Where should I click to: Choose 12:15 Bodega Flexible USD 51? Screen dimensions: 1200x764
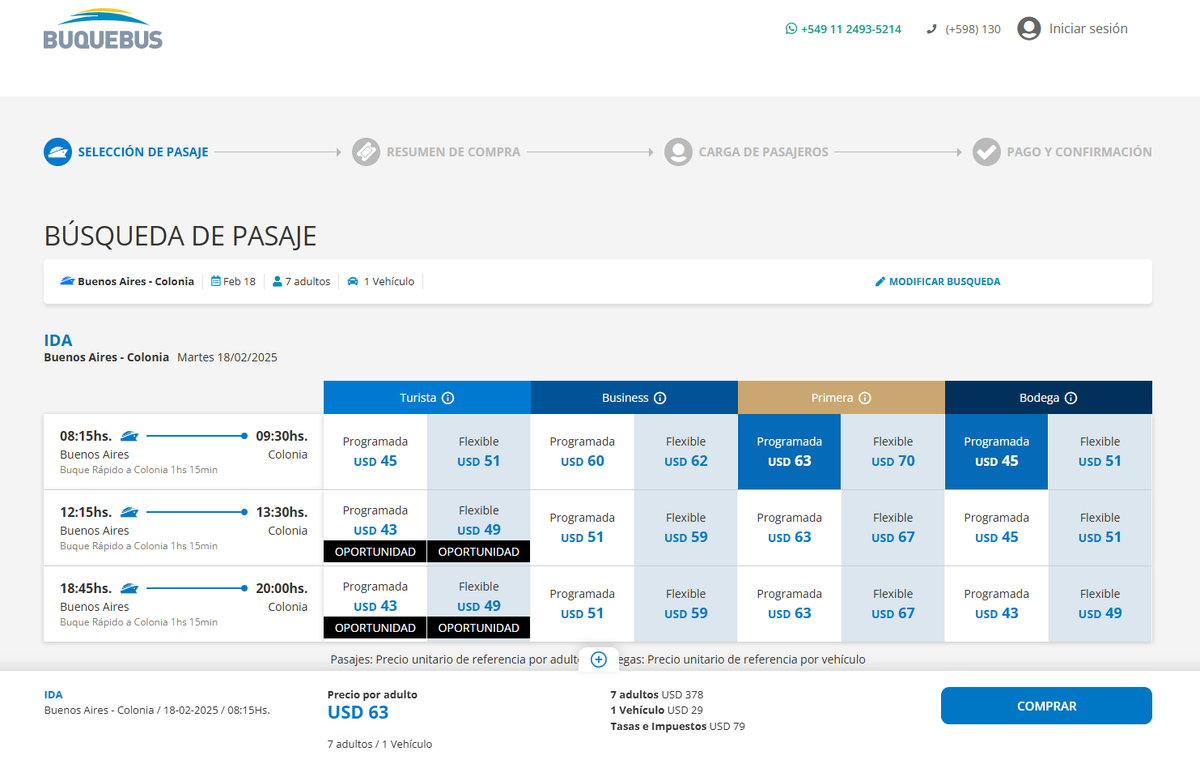coord(1100,528)
